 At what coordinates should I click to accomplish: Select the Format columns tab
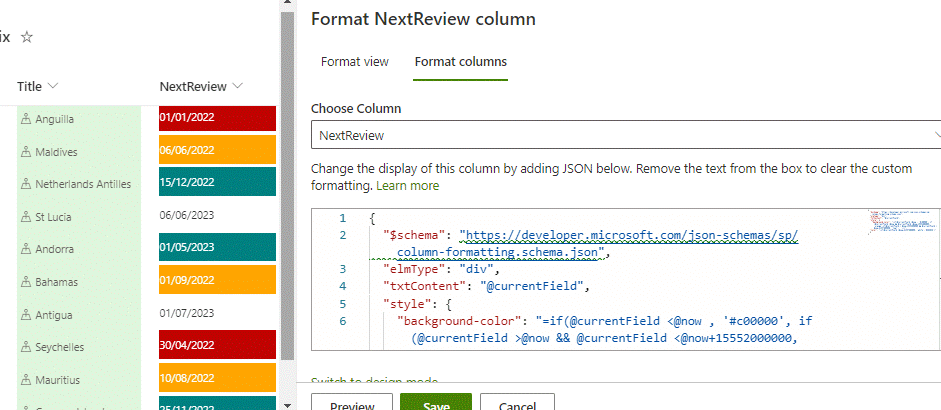(460, 62)
